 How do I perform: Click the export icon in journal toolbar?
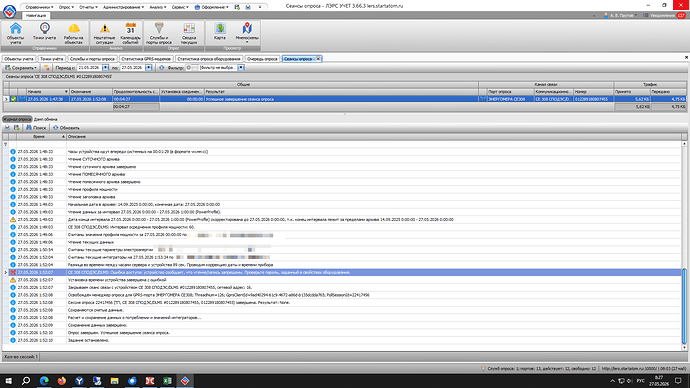click(17, 128)
